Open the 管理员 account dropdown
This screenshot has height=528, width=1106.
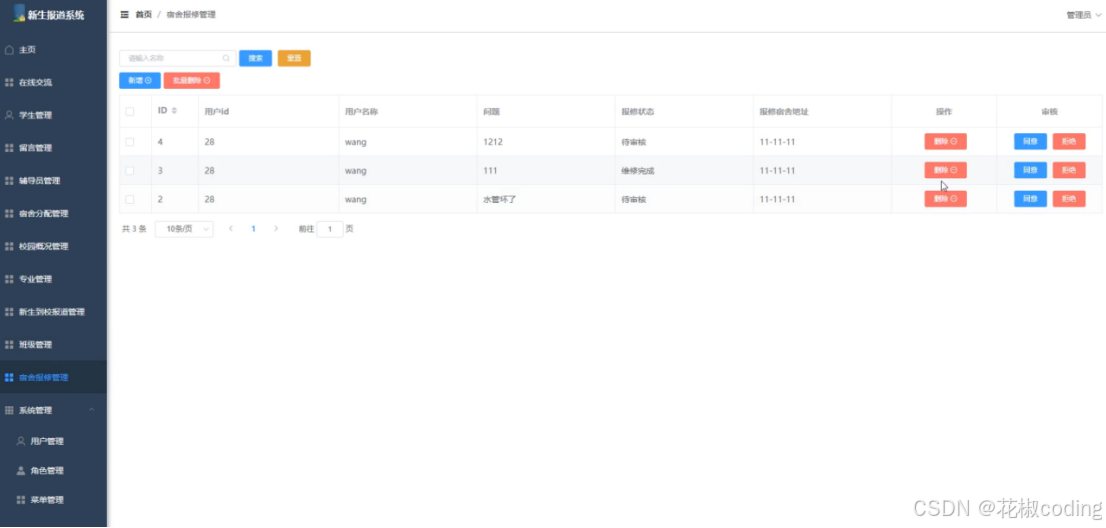(1083, 15)
